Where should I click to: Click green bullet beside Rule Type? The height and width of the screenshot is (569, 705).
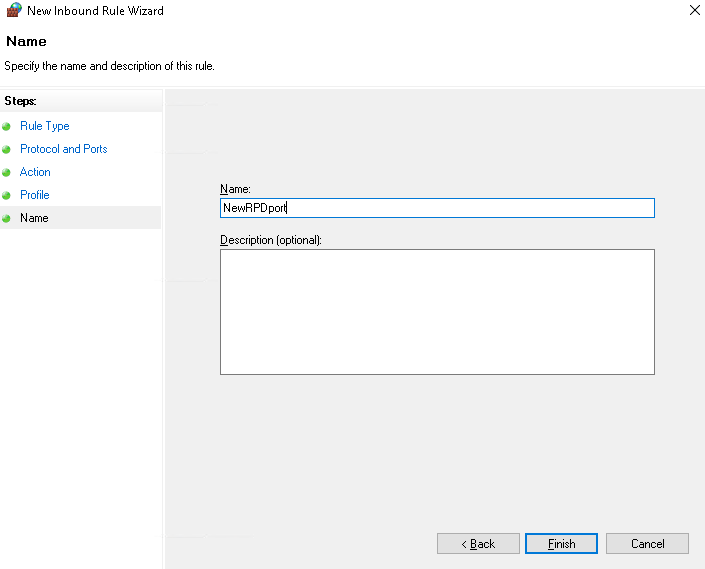7,127
